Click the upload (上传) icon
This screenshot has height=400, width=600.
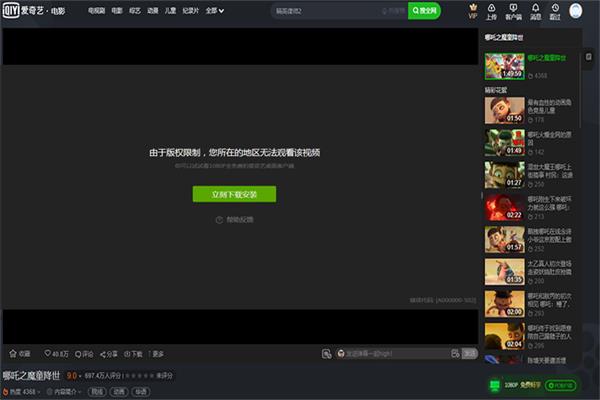click(x=490, y=10)
